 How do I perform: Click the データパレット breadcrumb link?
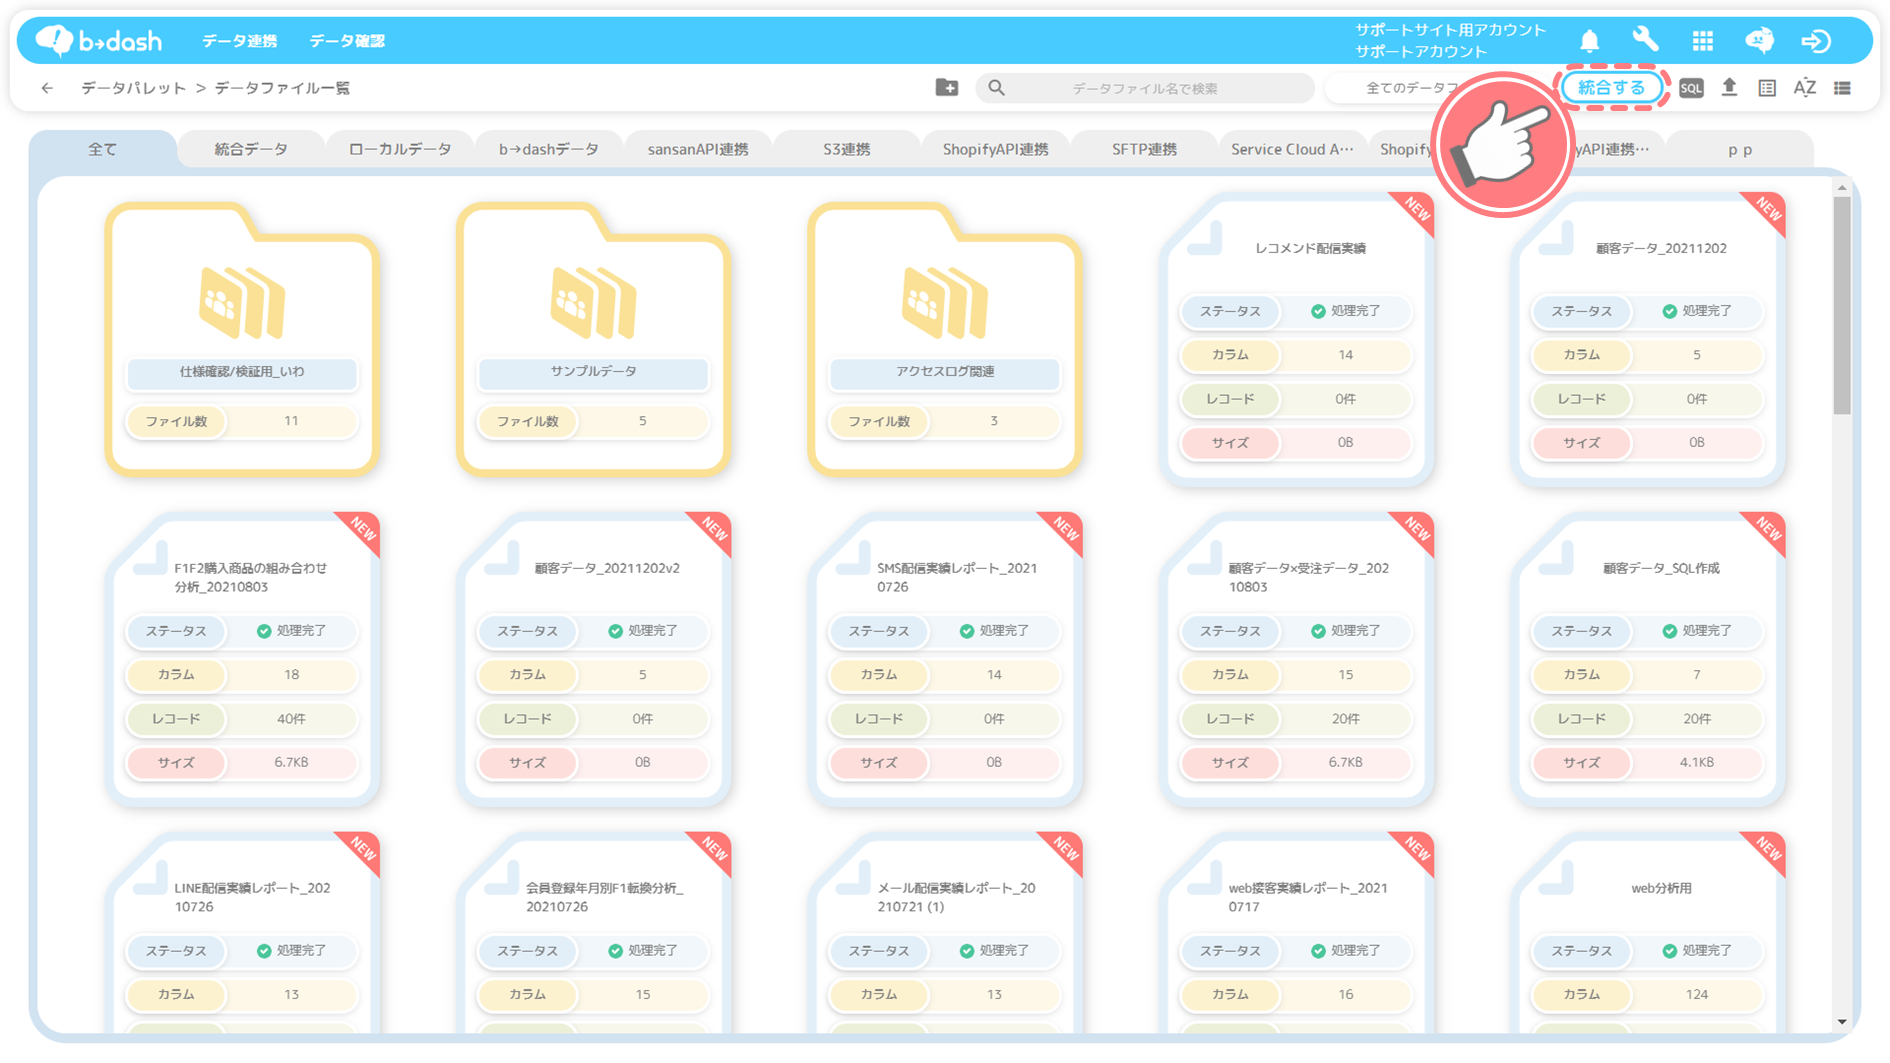(x=133, y=88)
